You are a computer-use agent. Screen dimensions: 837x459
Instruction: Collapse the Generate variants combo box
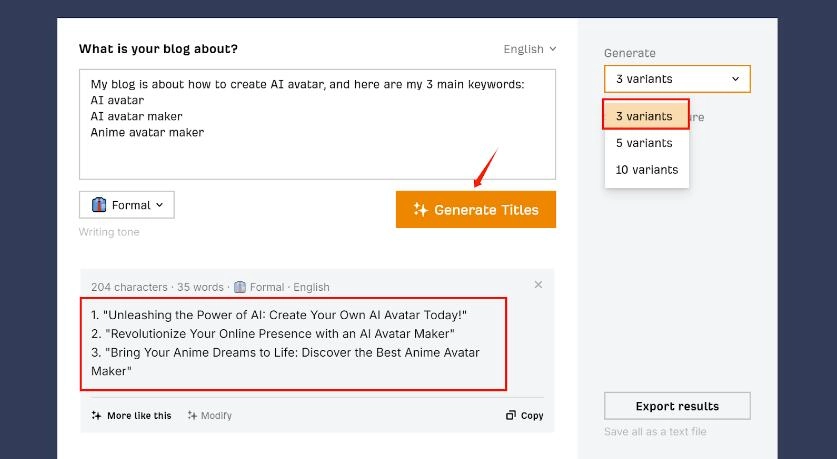[676, 79]
